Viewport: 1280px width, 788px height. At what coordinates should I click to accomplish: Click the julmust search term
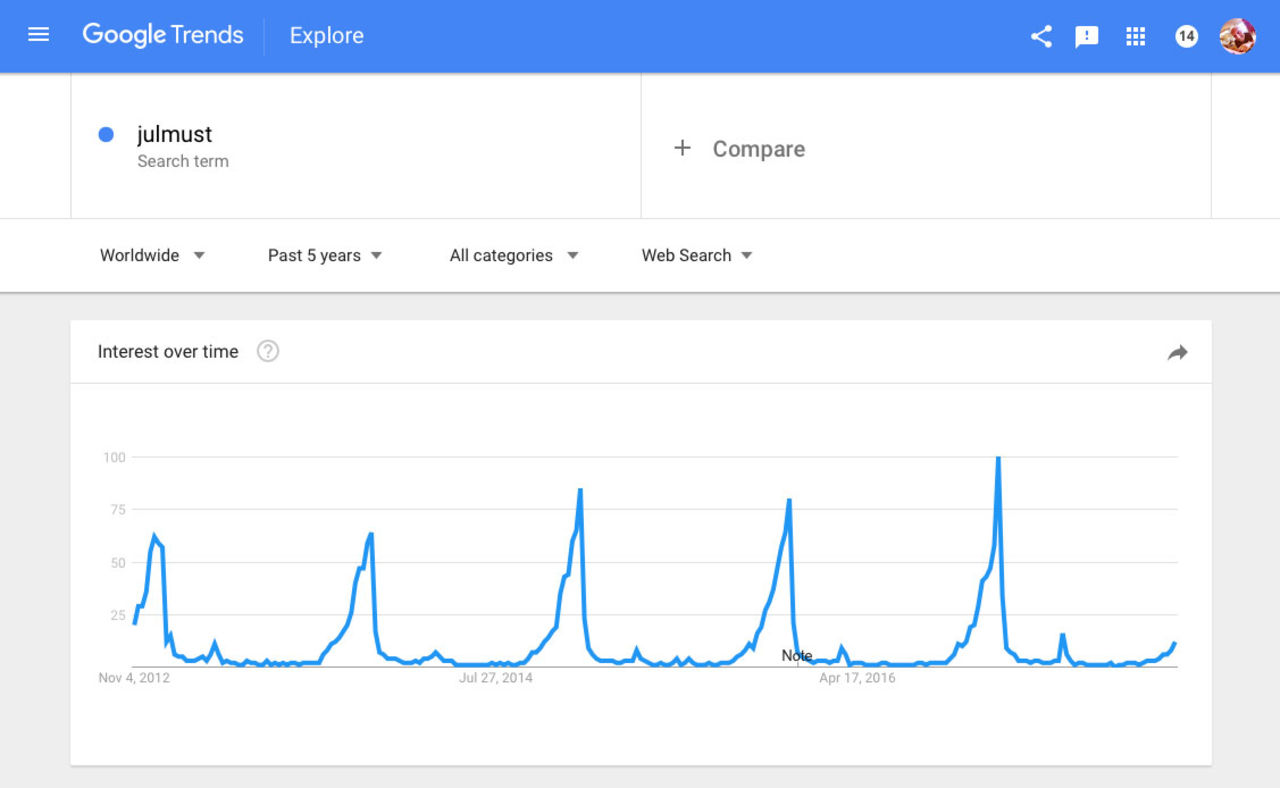click(x=175, y=134)
